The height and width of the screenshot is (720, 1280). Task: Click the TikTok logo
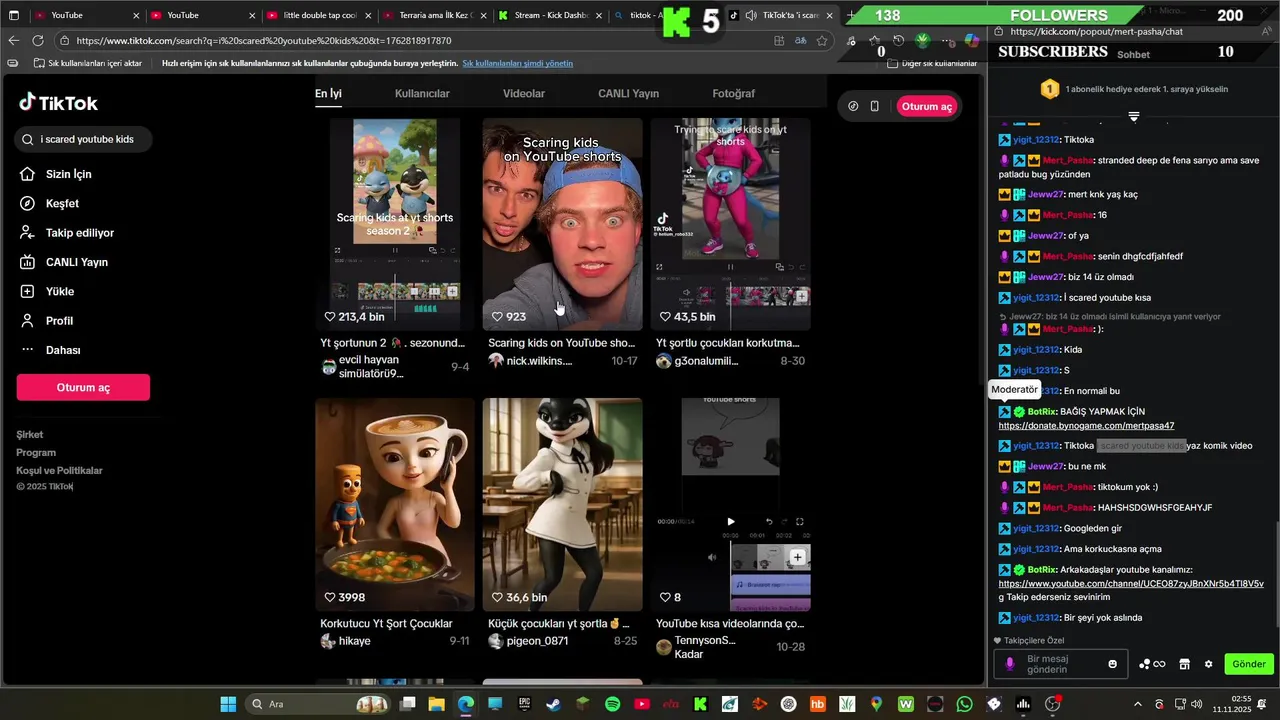58,103
